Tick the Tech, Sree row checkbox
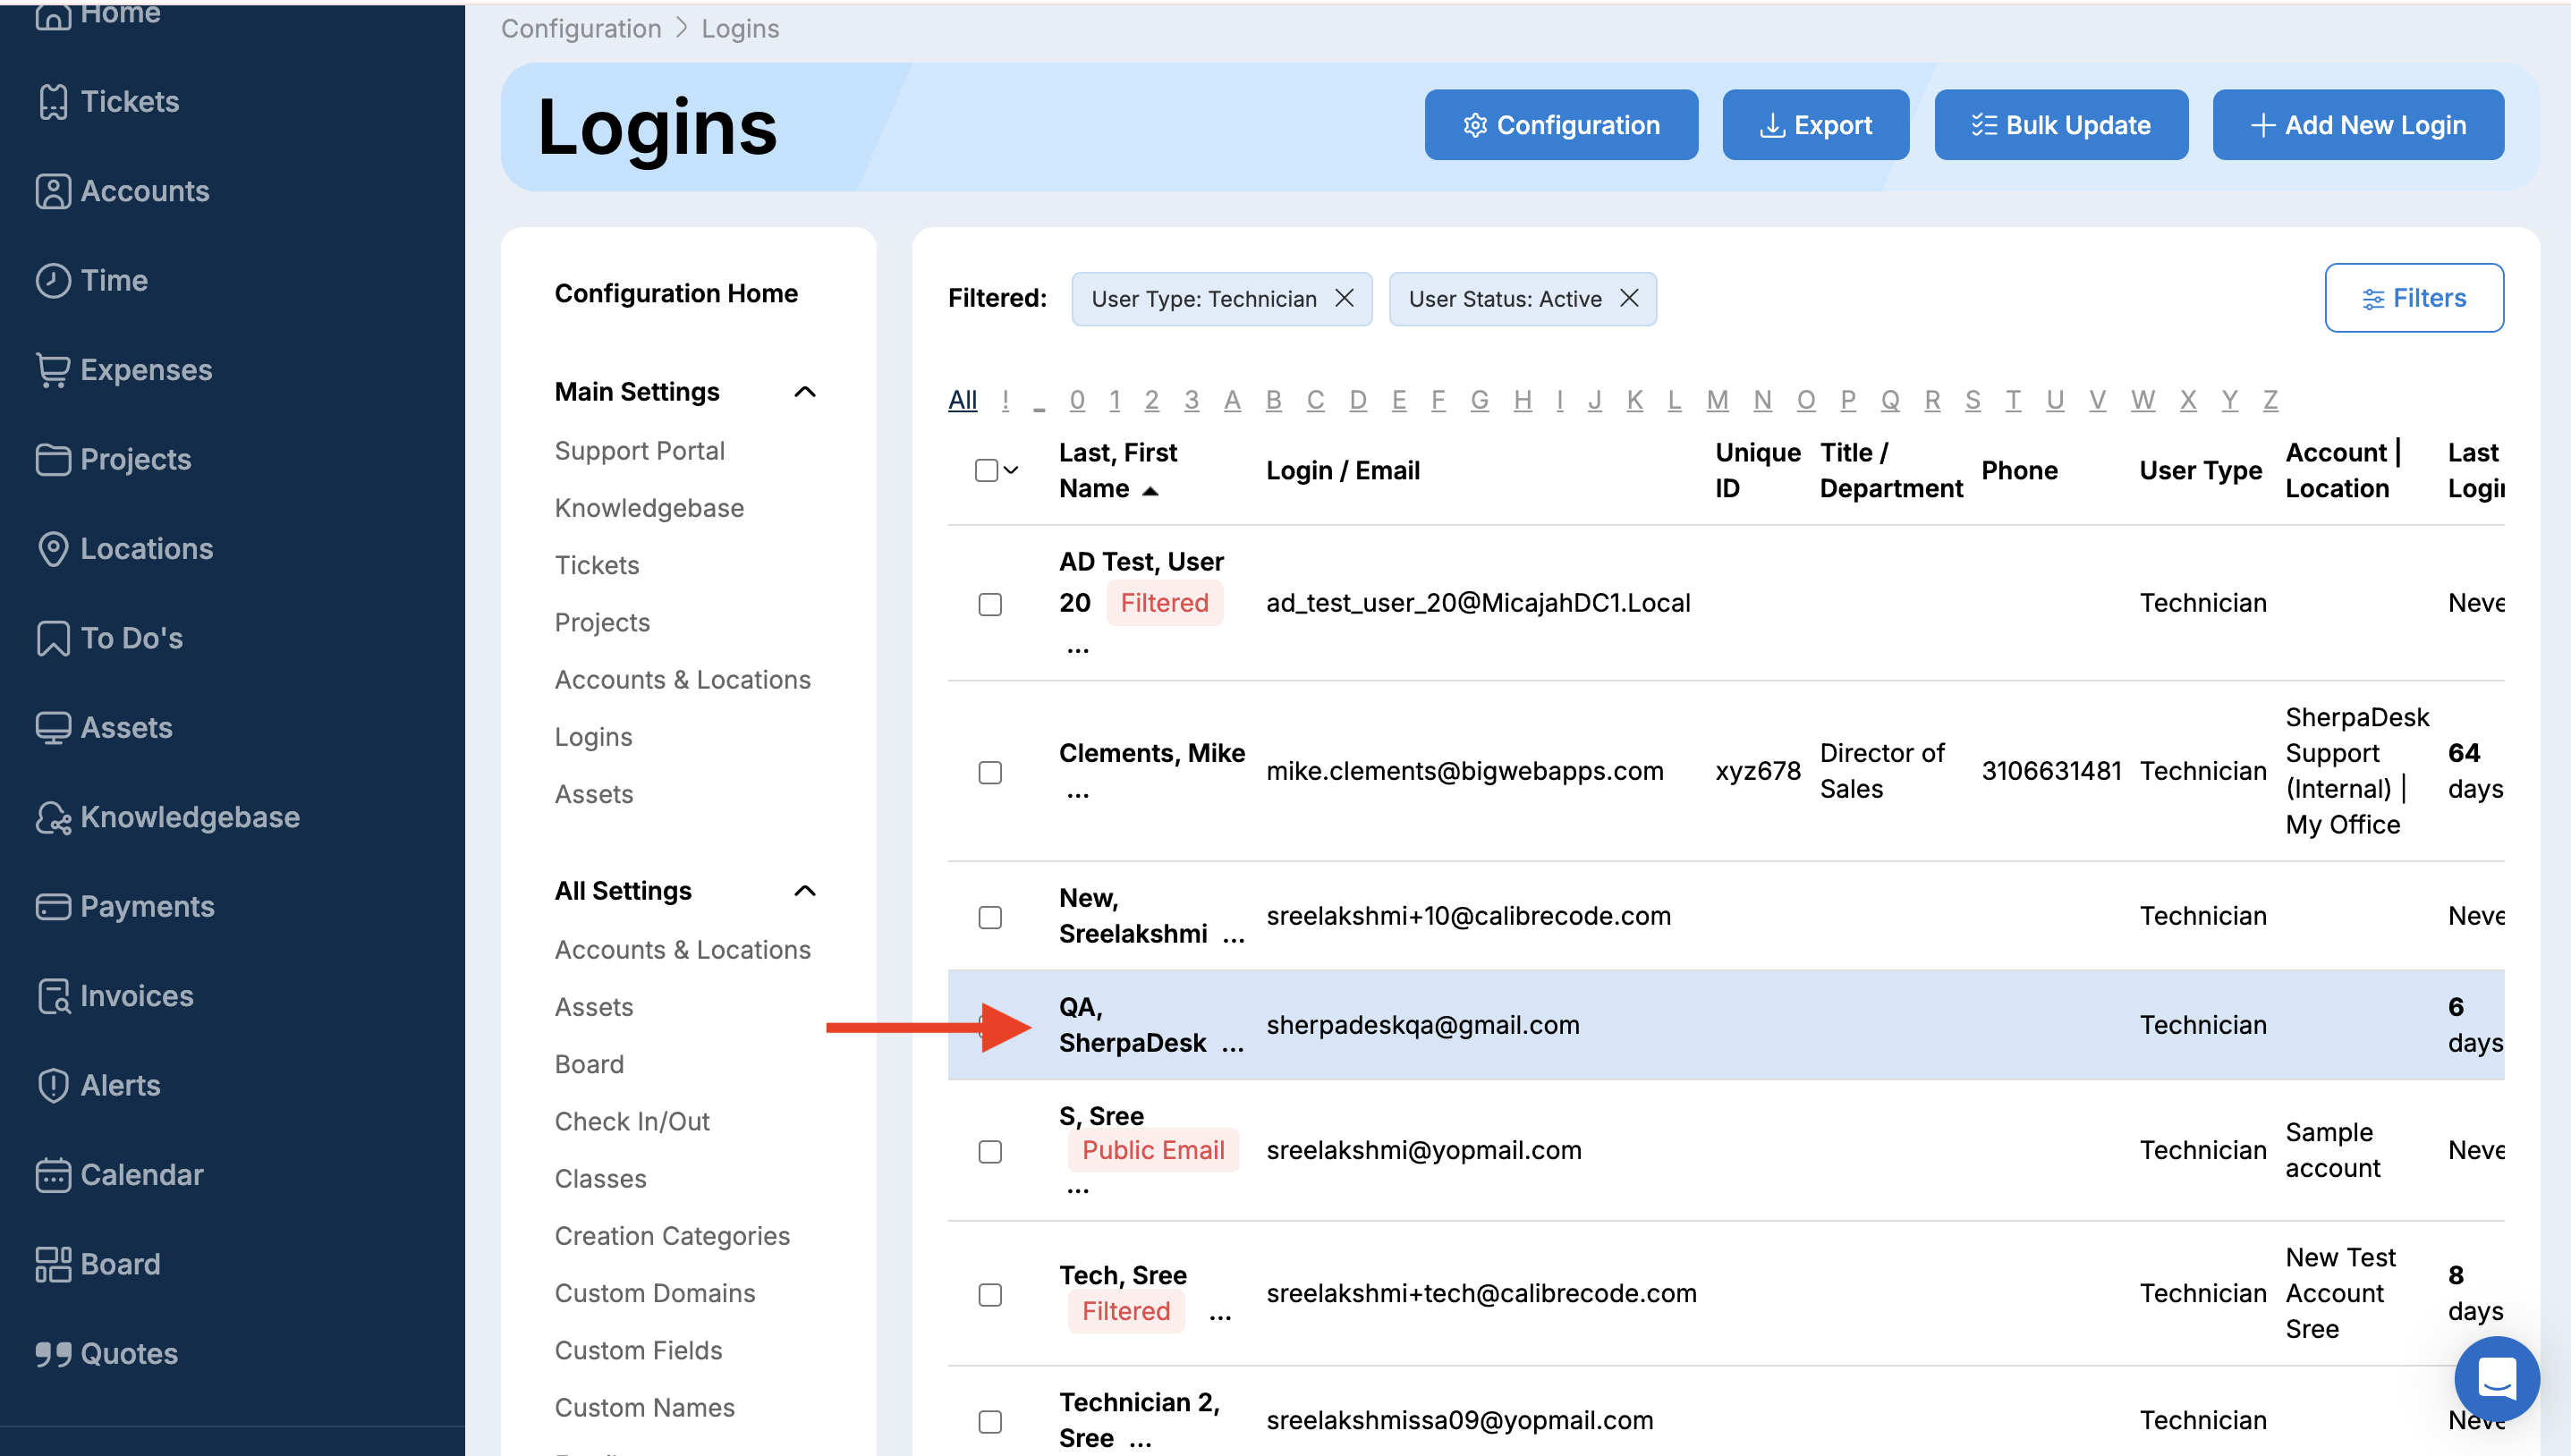The height and width of the screenshot is (1456, 2571). [x=990, y=1295]
